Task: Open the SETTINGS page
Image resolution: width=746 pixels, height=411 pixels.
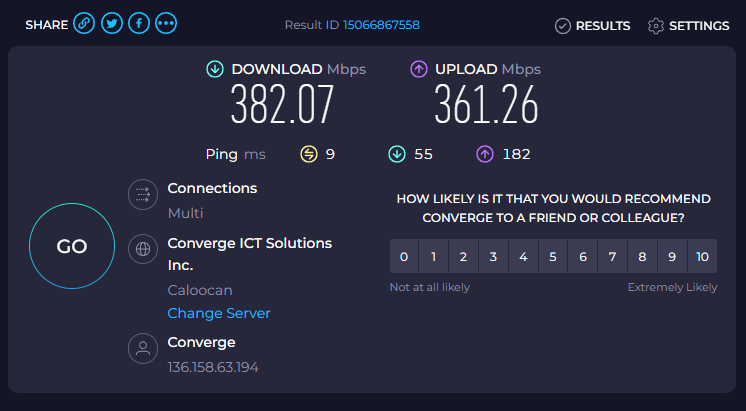Action: pos(699,26)
